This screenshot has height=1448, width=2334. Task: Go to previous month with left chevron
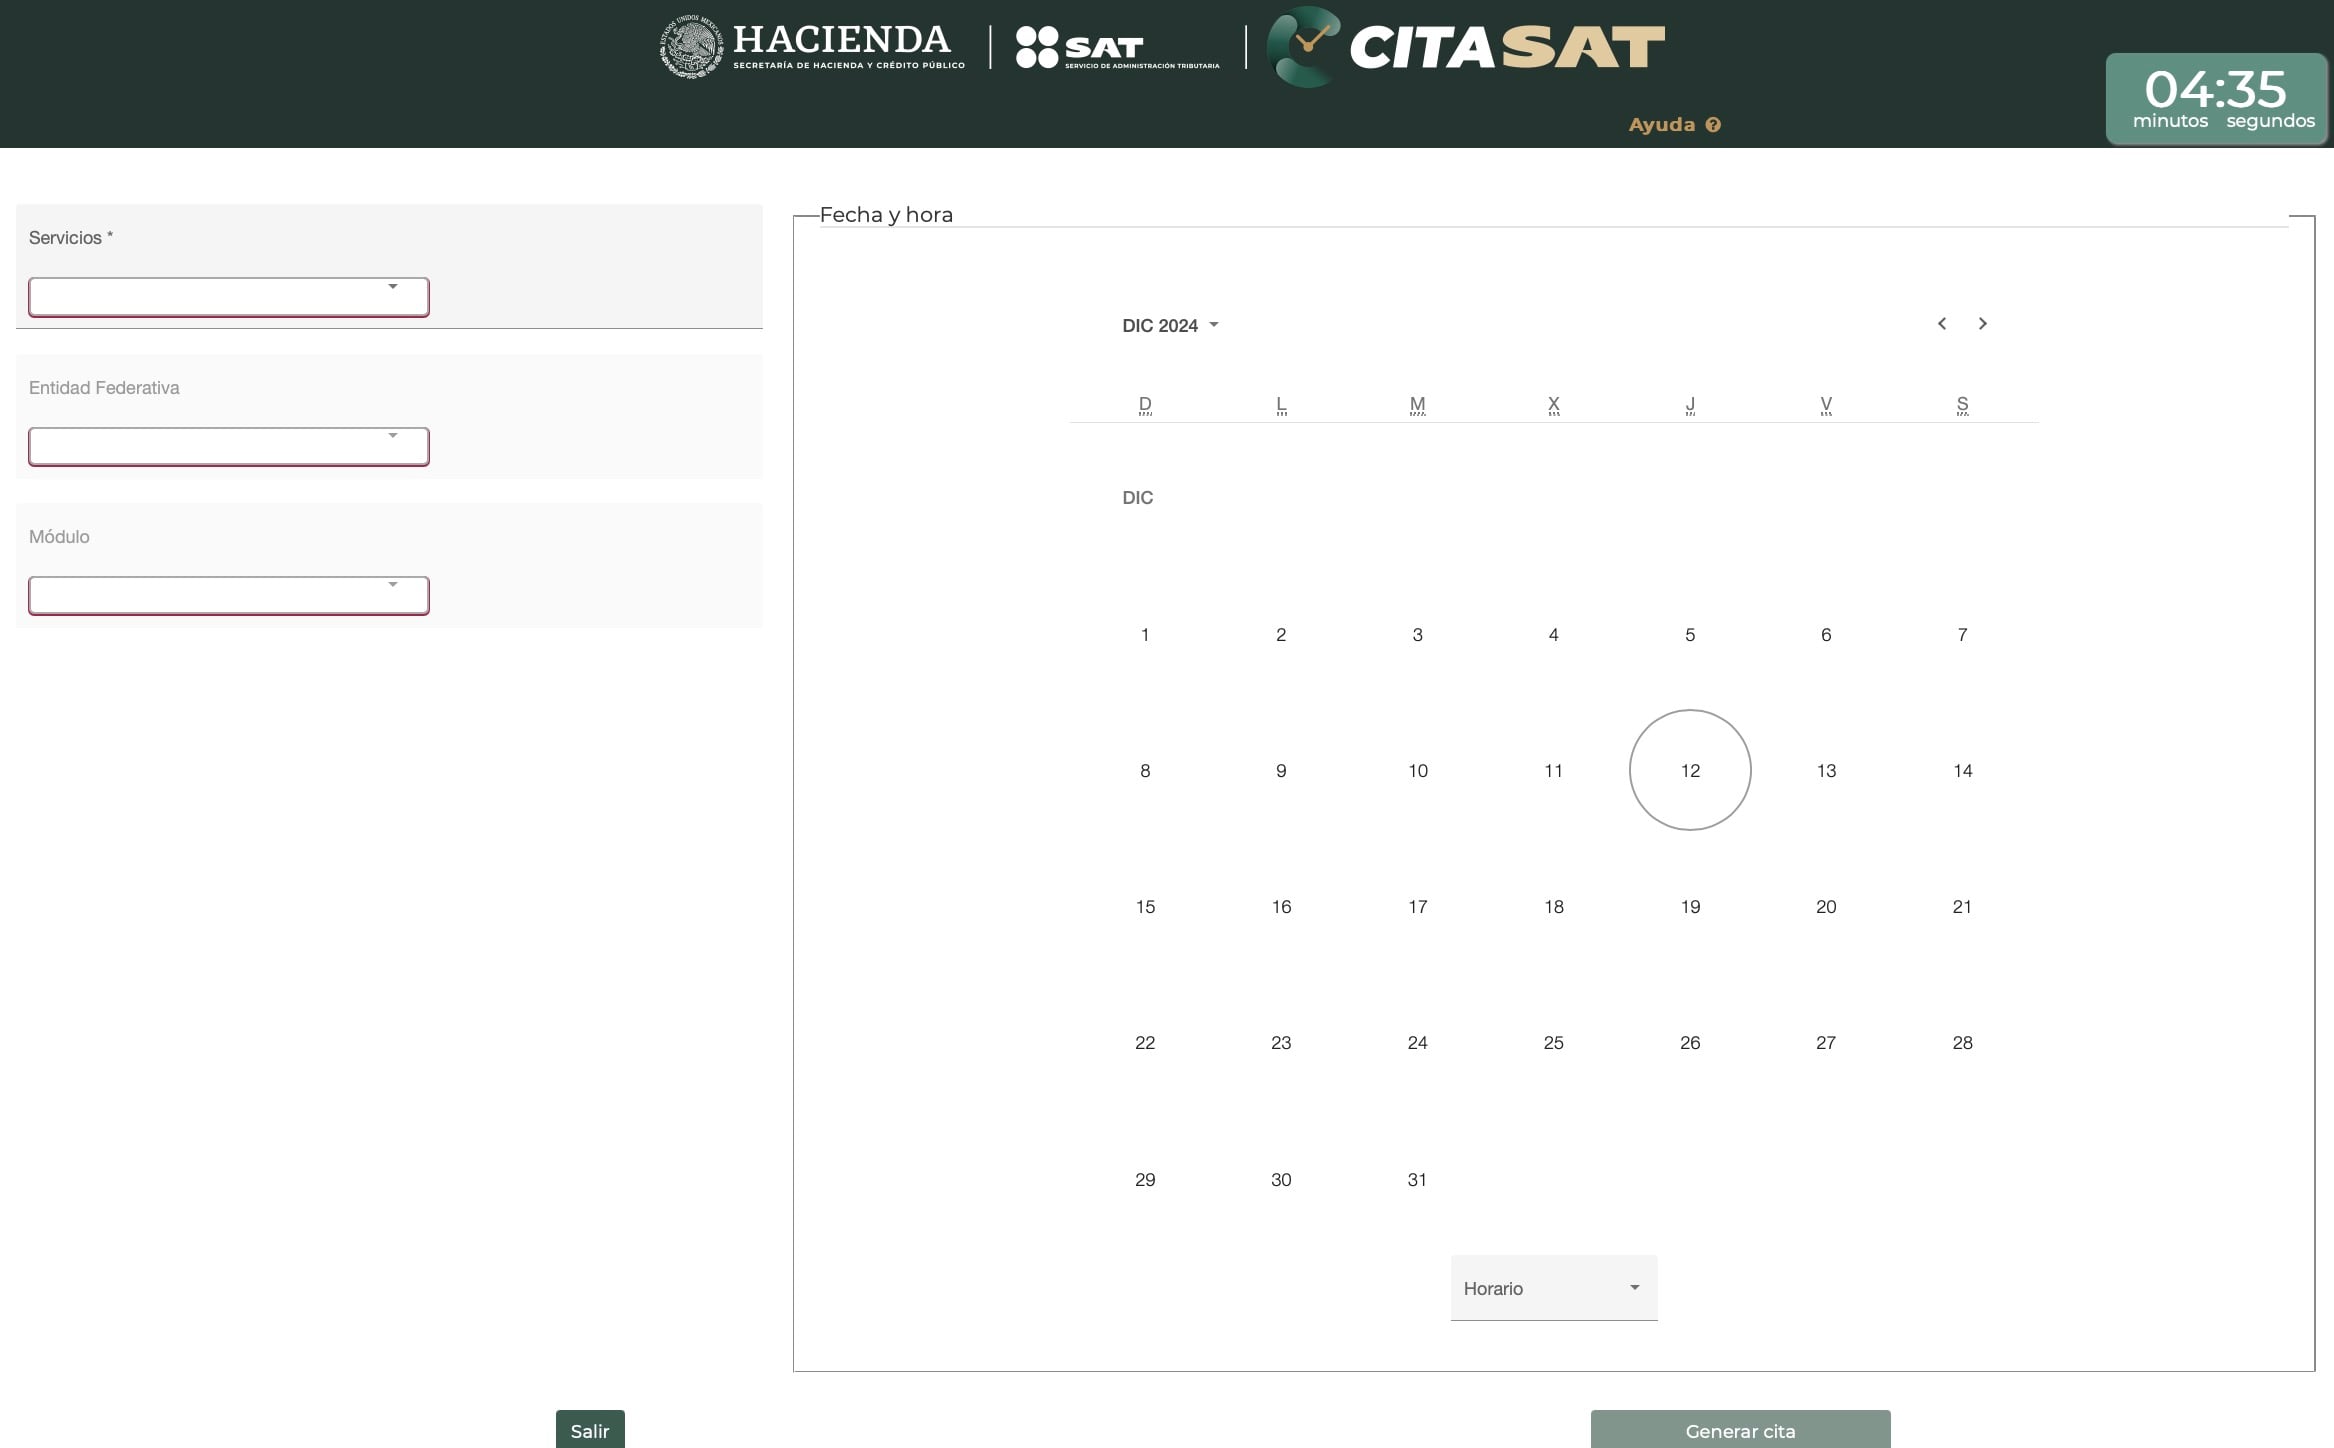(1941, 324)
